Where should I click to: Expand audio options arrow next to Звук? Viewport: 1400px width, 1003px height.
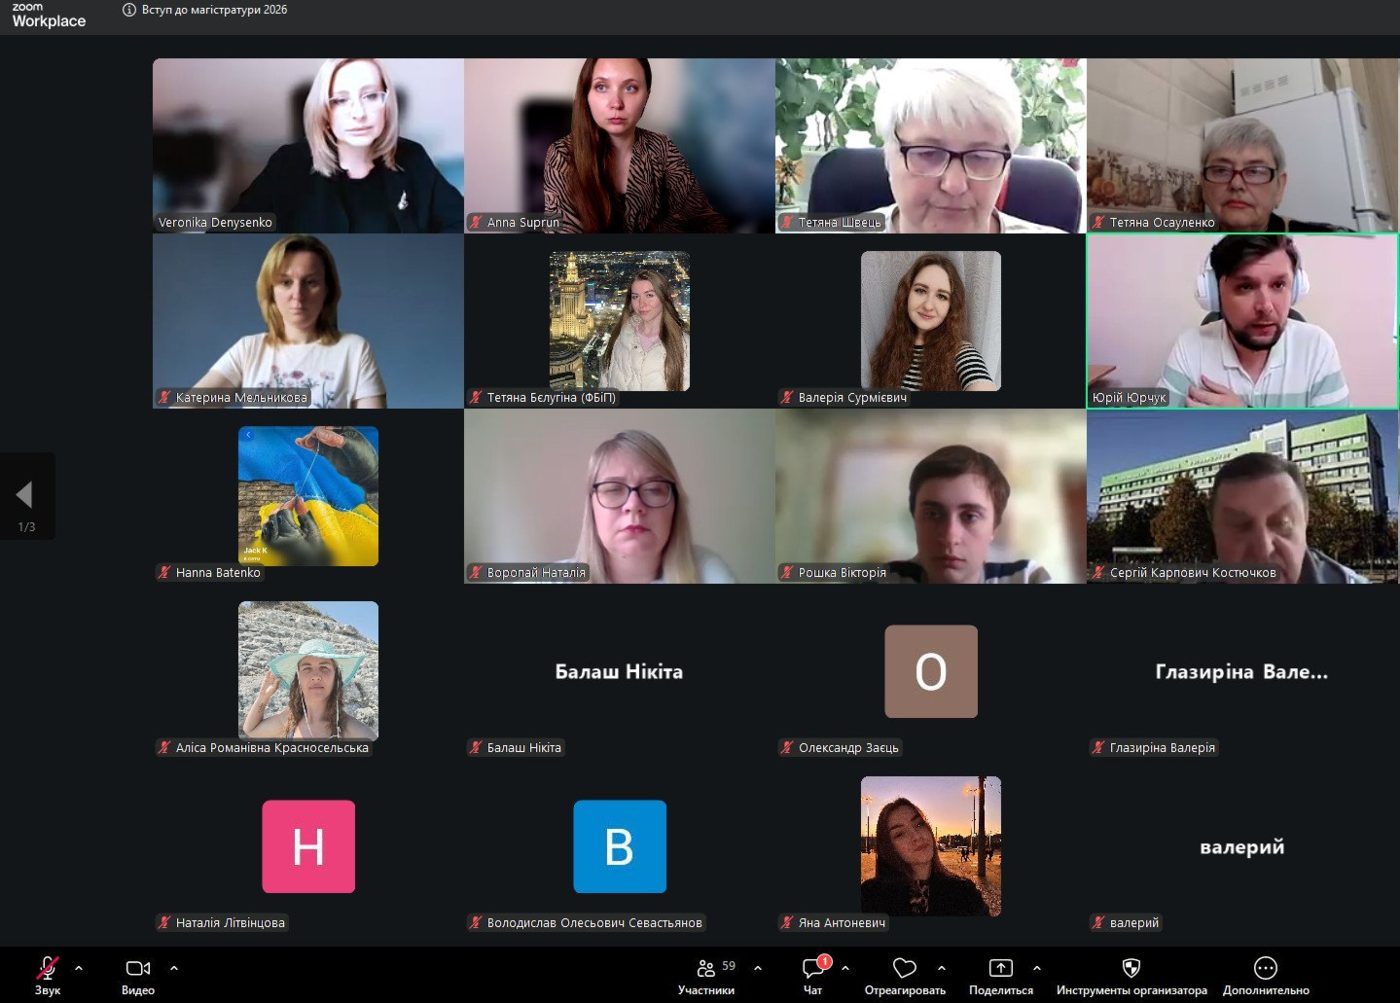(79, 968)
